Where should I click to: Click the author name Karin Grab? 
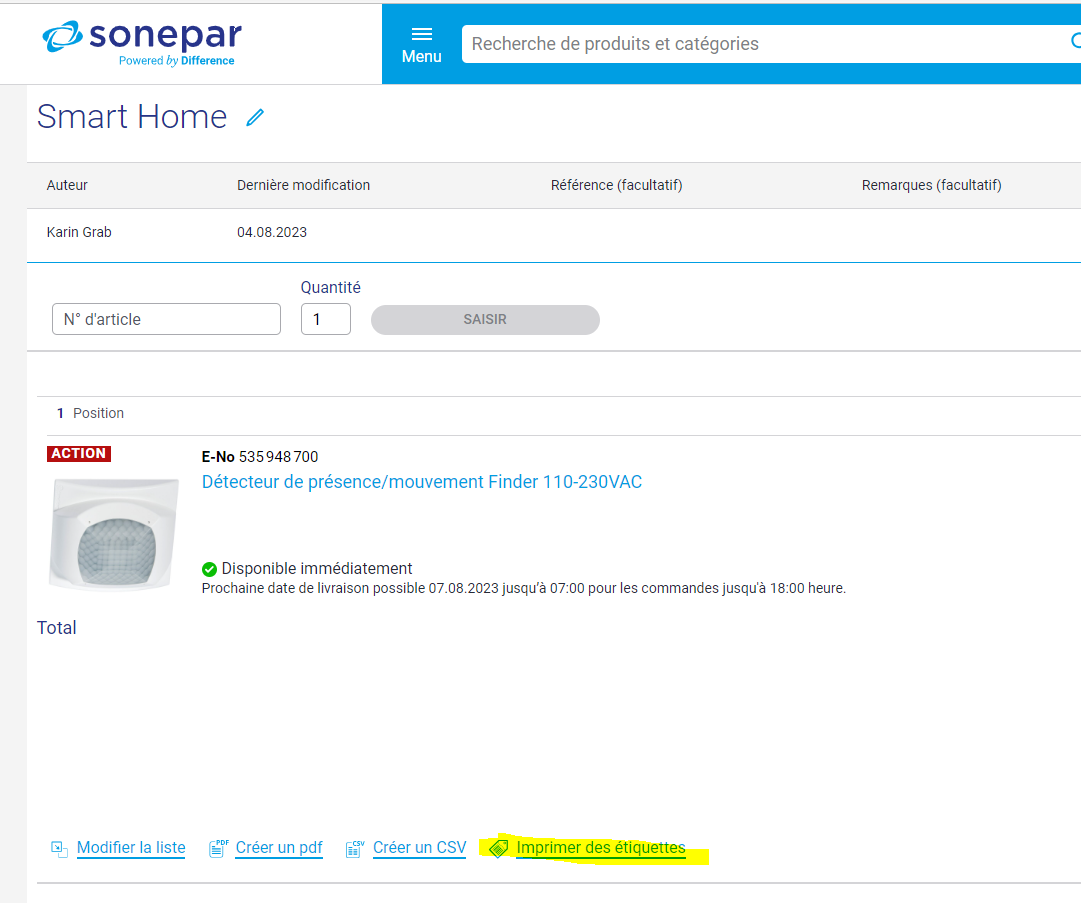[79, 232]
